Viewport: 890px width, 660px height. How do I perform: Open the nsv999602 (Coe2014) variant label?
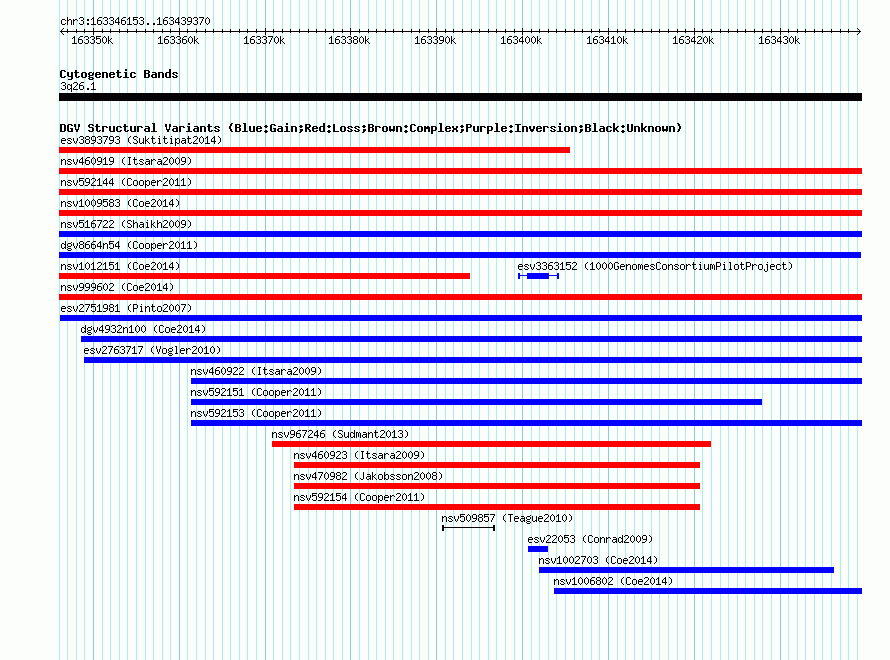(117, 287)
